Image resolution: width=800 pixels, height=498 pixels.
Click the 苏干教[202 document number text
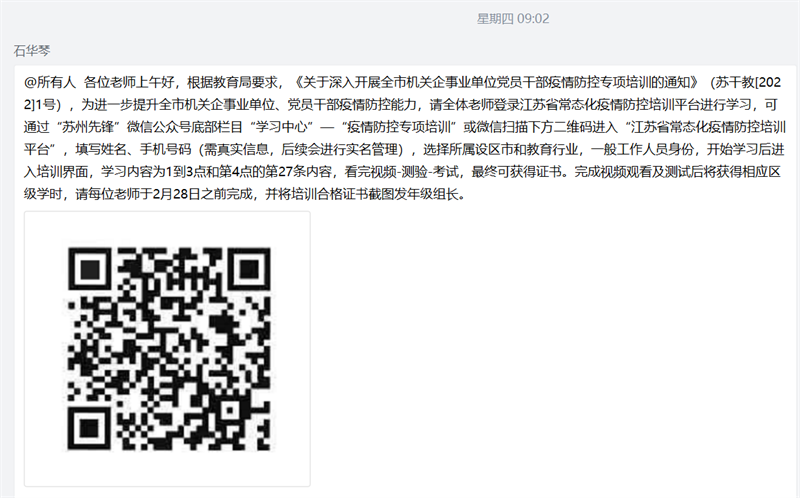click(x=748, y=82)
